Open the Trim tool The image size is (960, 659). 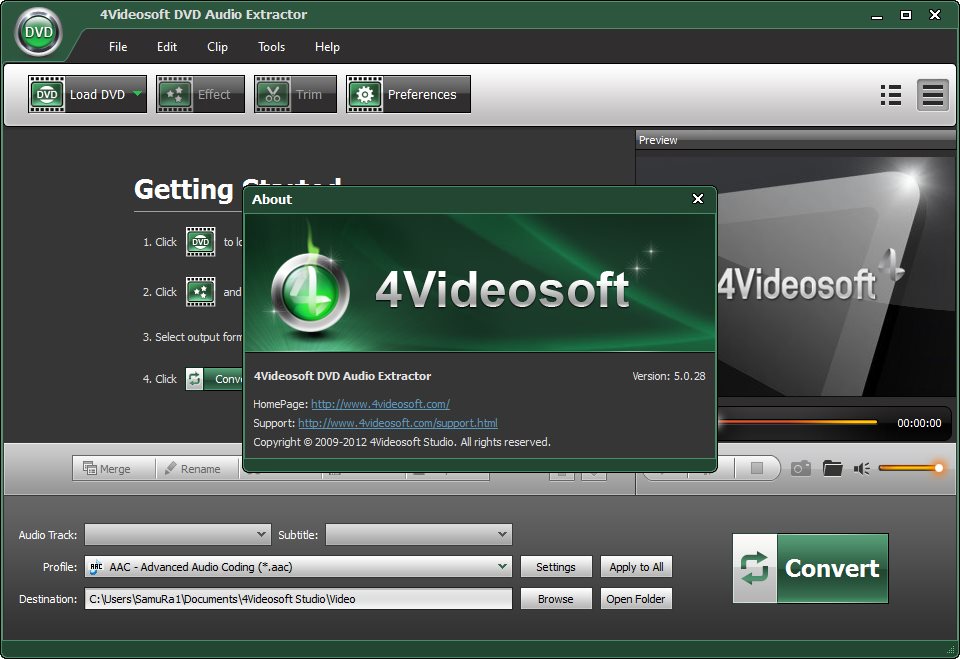tap(295, 94)
